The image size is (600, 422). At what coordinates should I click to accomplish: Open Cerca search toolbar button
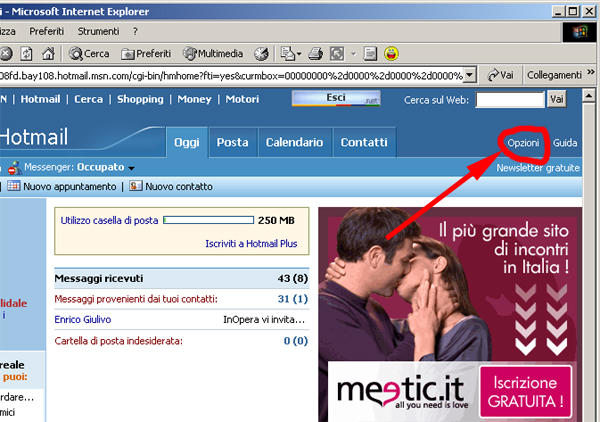click(89, 54)
